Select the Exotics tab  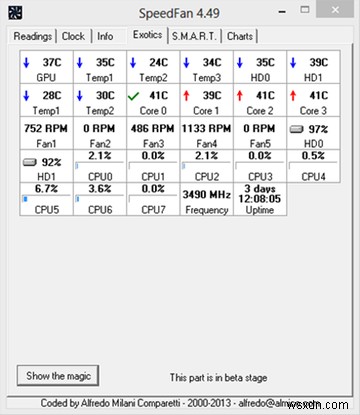point(148,34)
